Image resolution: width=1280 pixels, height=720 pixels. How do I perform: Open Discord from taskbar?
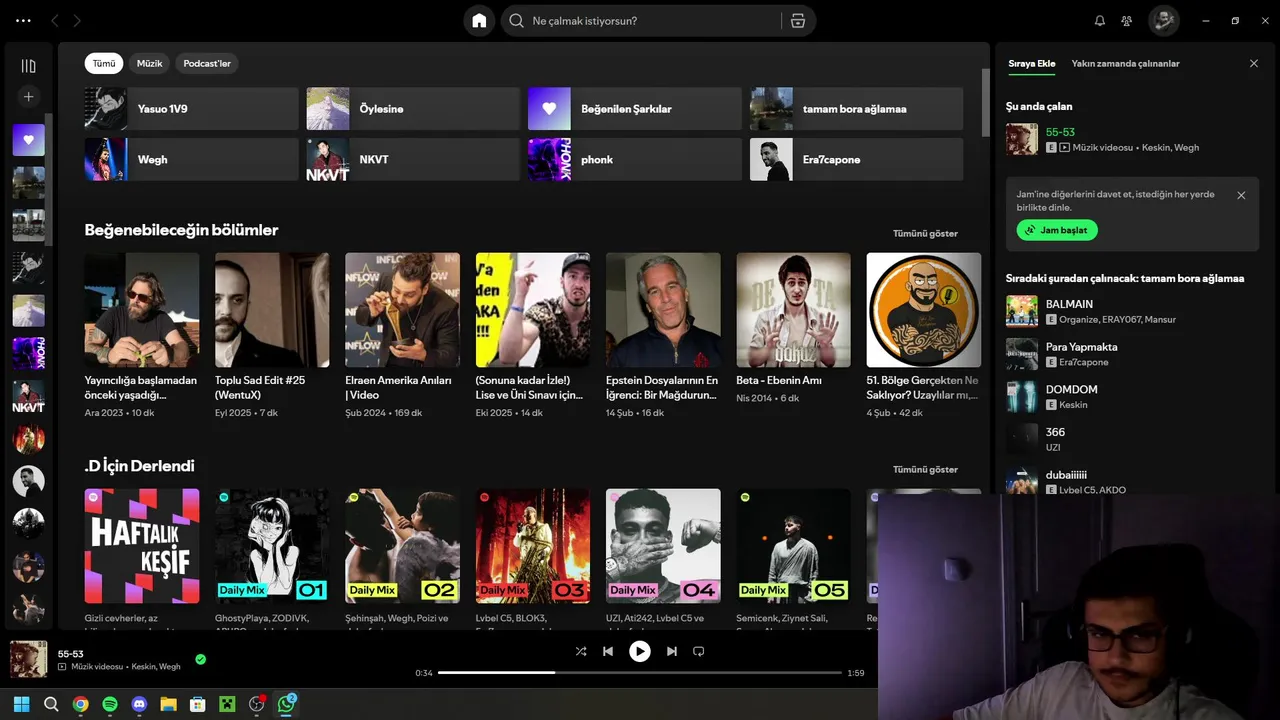139,704
